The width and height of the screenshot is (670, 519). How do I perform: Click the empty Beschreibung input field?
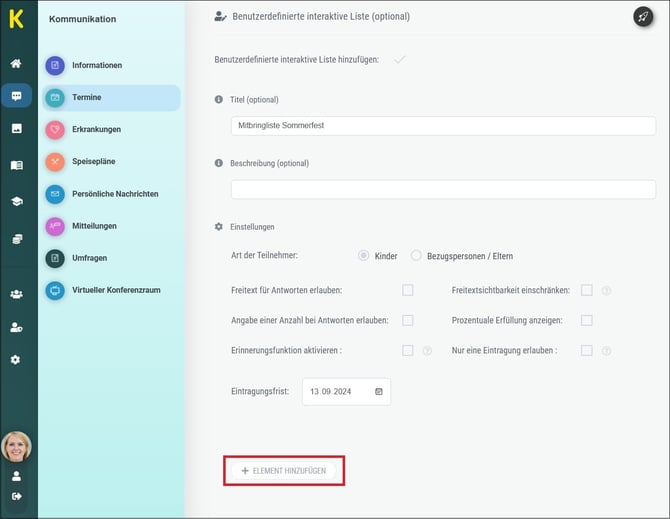pyautogui.click(x=443, y=189)
